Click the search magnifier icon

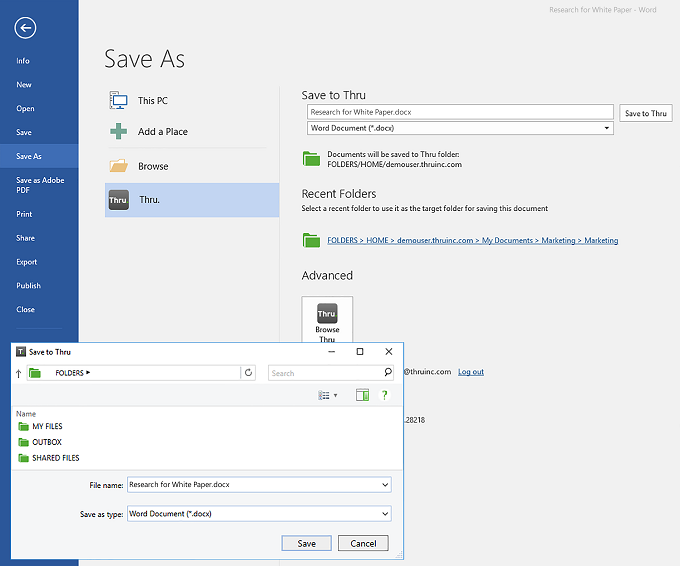point(388,373)
